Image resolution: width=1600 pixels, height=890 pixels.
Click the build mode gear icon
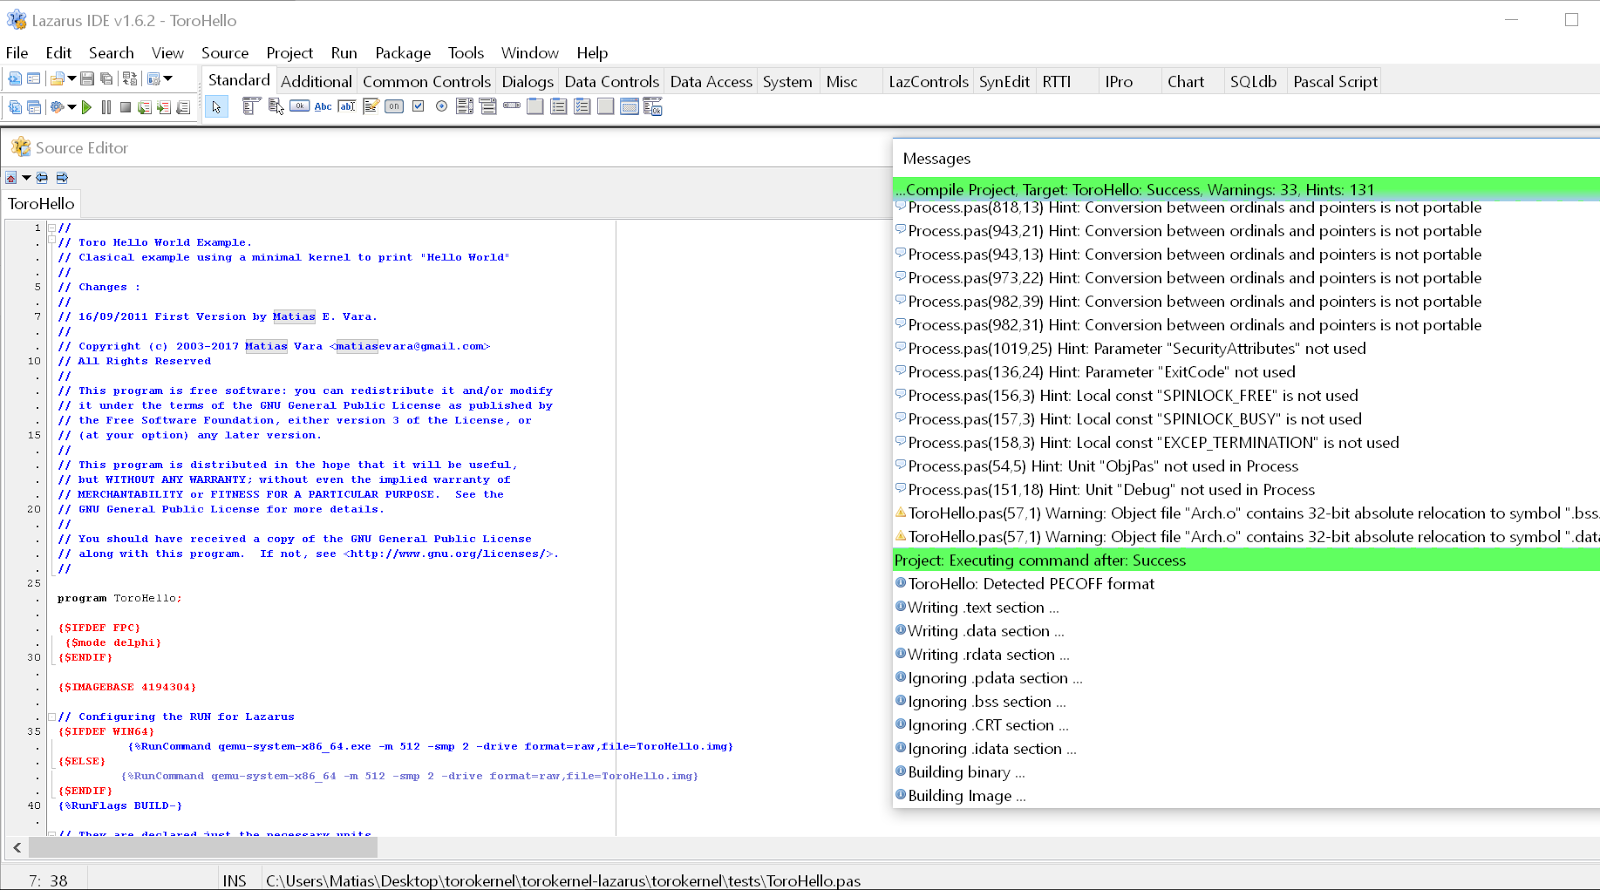(x=57, y=107)
